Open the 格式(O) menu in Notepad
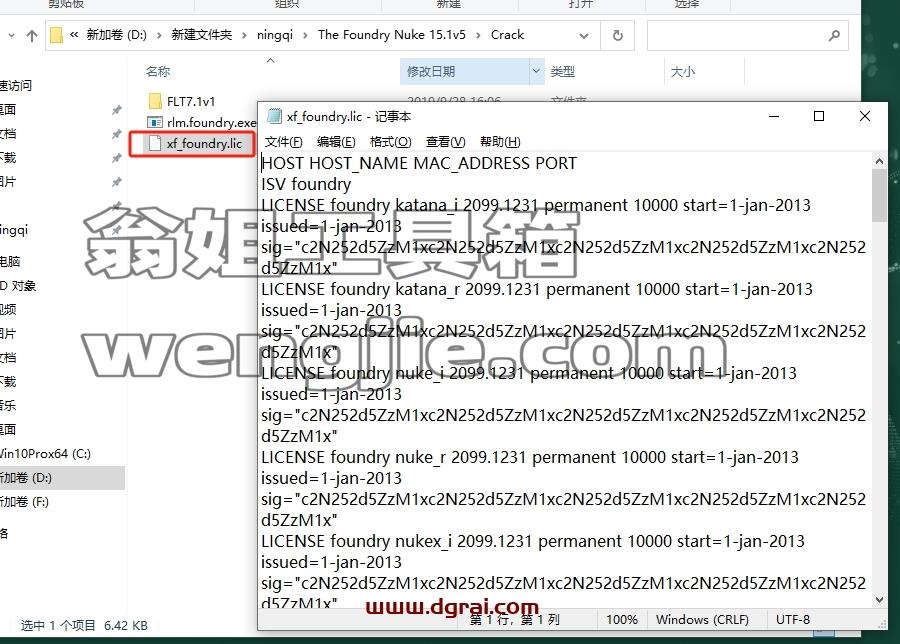The image size is (900, 644). pyautogui.click(x=390, y=142)
